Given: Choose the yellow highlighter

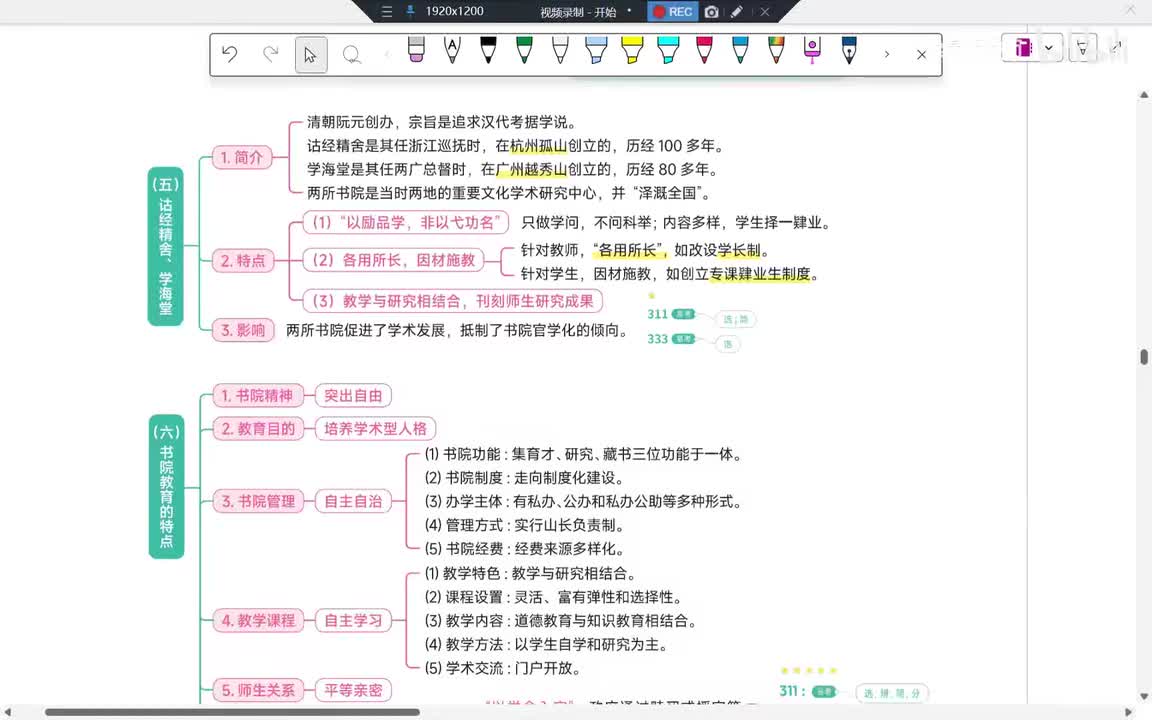Looking at the screenshot, I should [632, 50].
